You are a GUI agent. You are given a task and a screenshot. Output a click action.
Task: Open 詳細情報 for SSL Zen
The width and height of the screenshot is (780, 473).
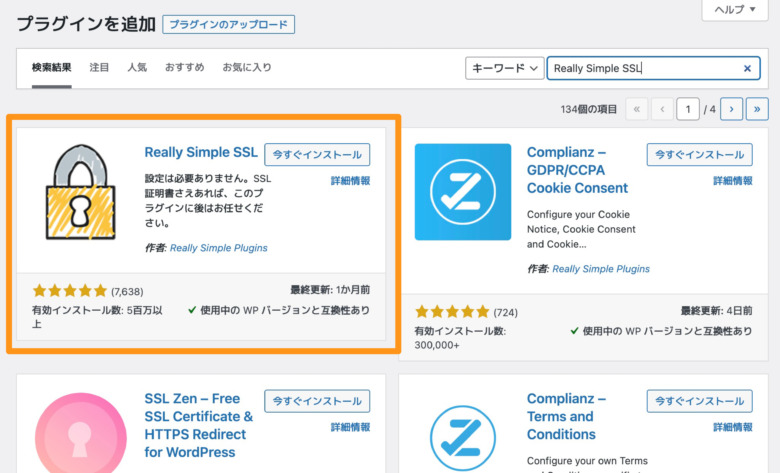tap(350, 427)
